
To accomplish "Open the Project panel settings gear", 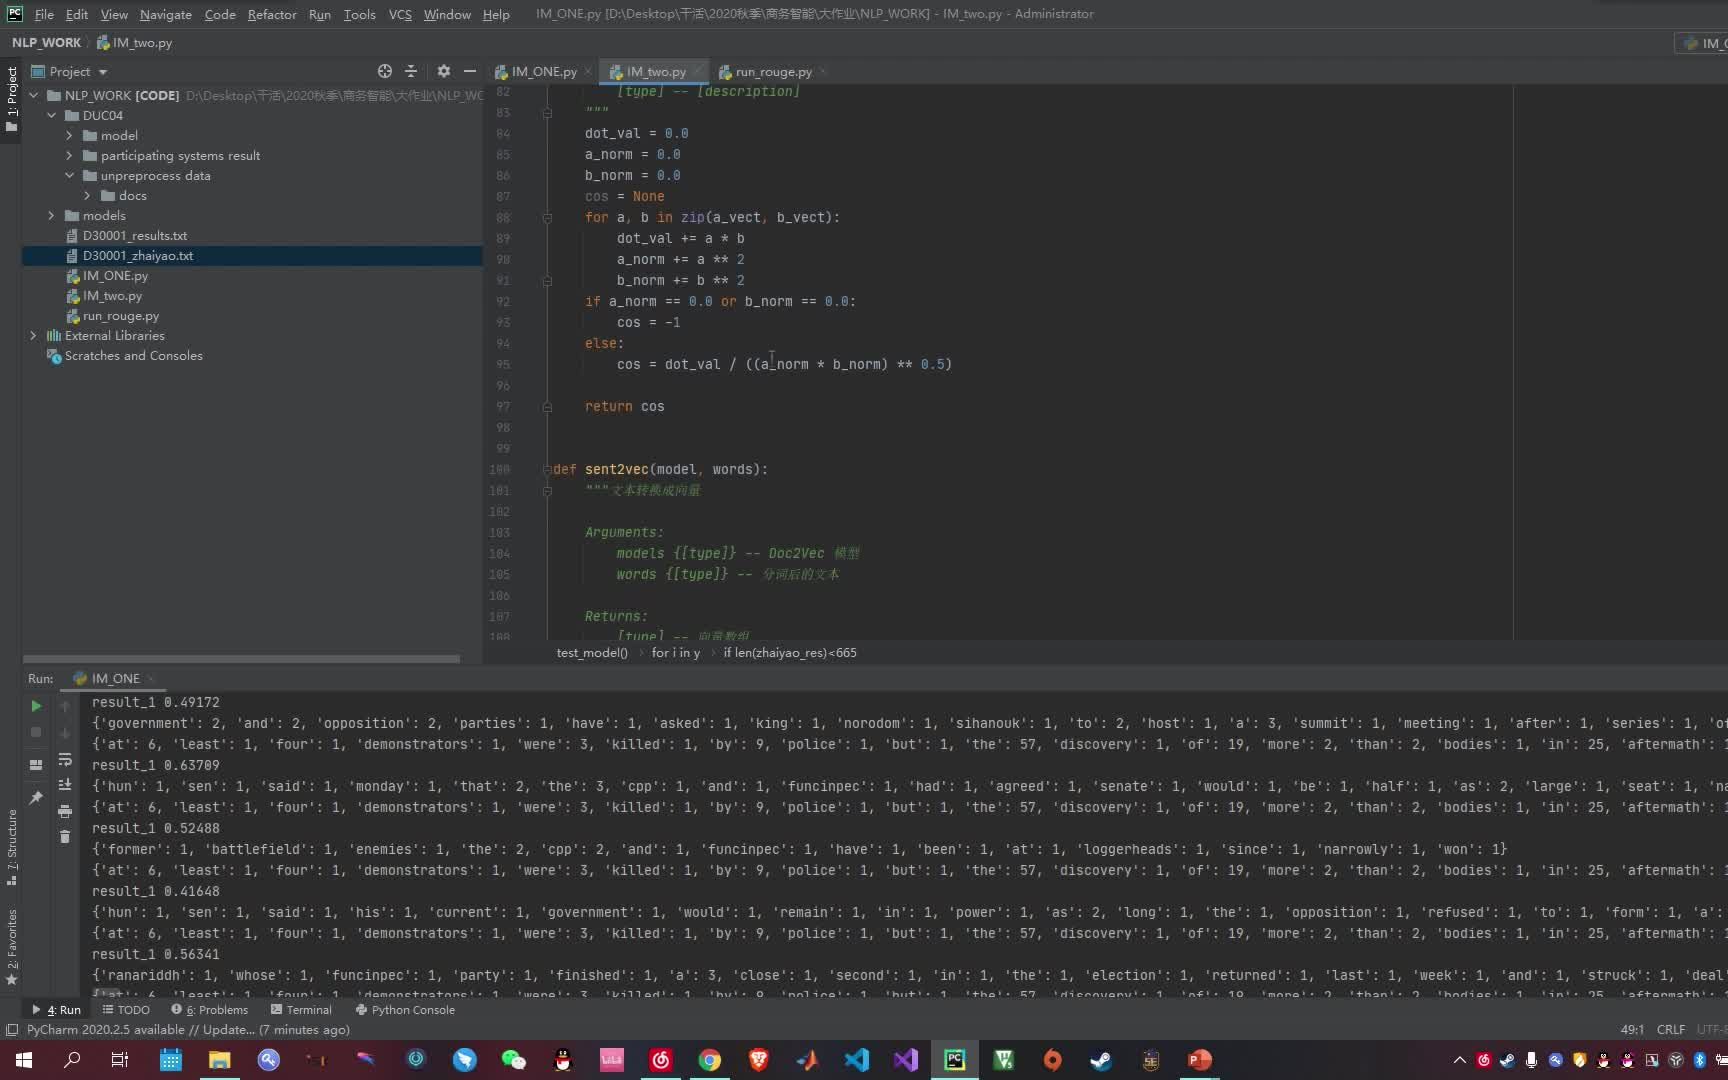I will [443, 71].
